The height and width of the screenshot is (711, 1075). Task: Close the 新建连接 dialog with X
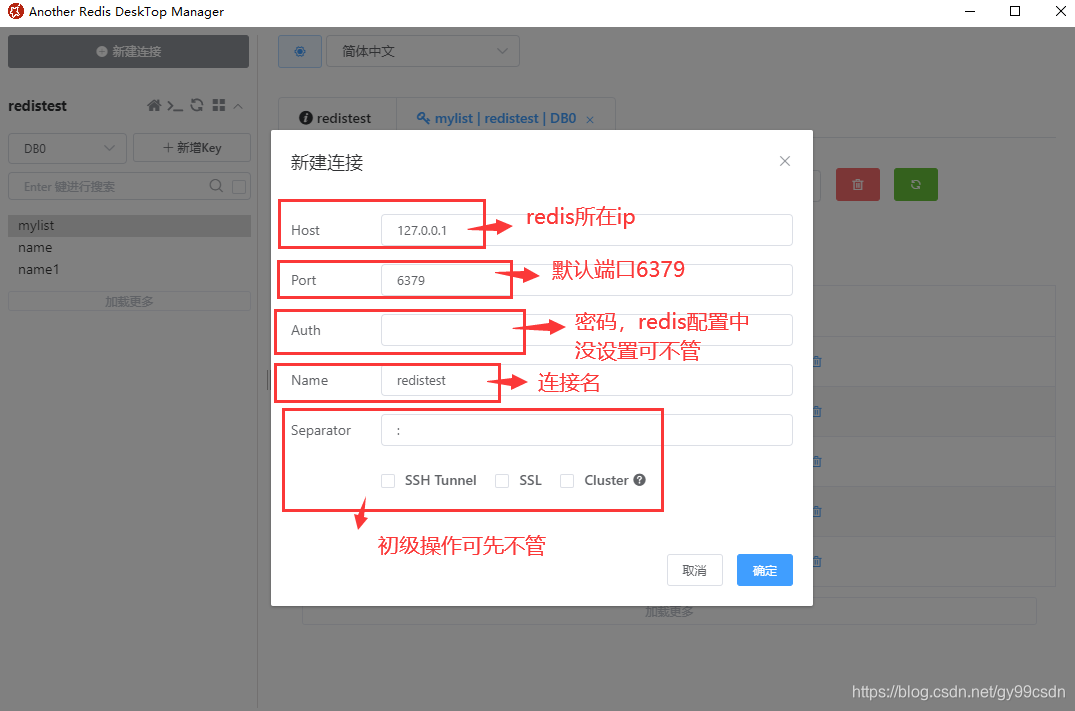pos(785,161)
